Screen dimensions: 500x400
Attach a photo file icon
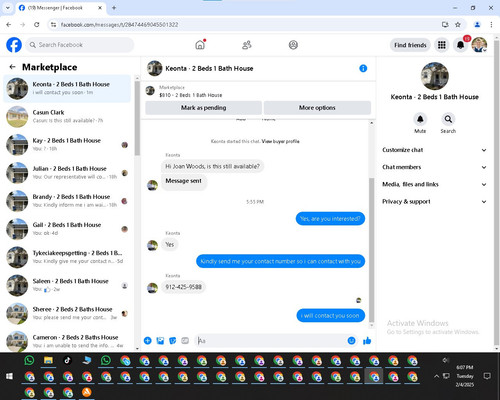click(160, 341)
